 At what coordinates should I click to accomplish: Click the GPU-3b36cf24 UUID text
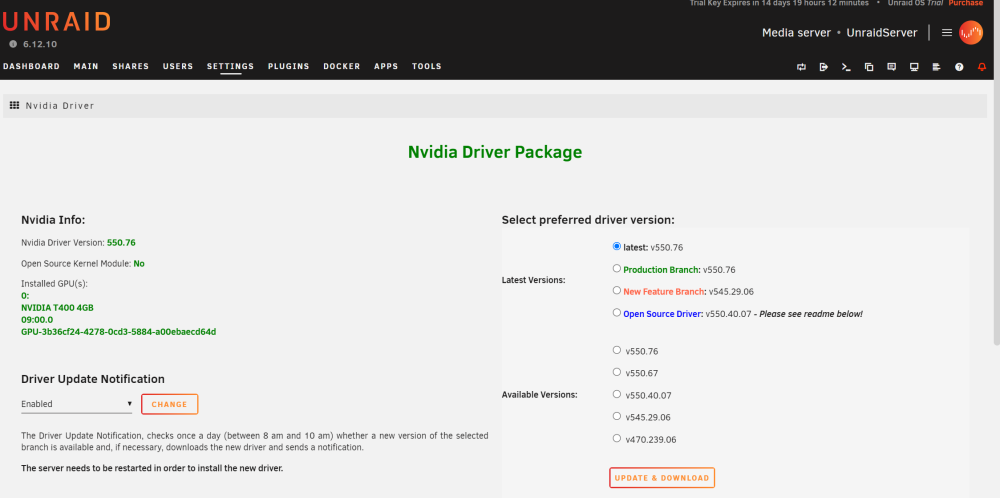(x=119, y=332)
